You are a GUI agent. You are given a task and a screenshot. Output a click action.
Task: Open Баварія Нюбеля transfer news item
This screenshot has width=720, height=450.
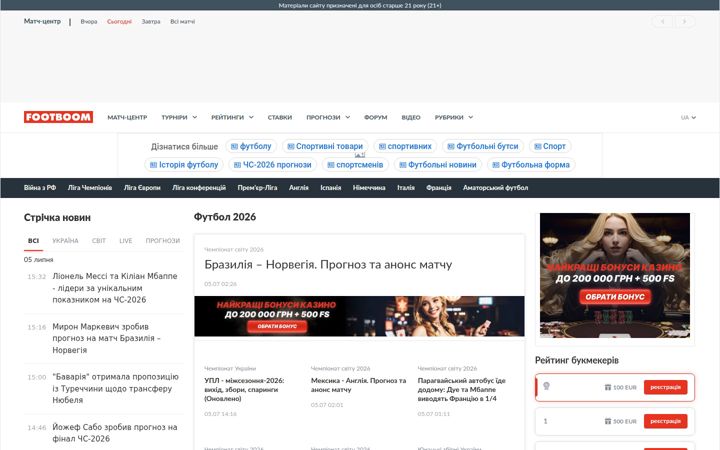click(115, 388)
